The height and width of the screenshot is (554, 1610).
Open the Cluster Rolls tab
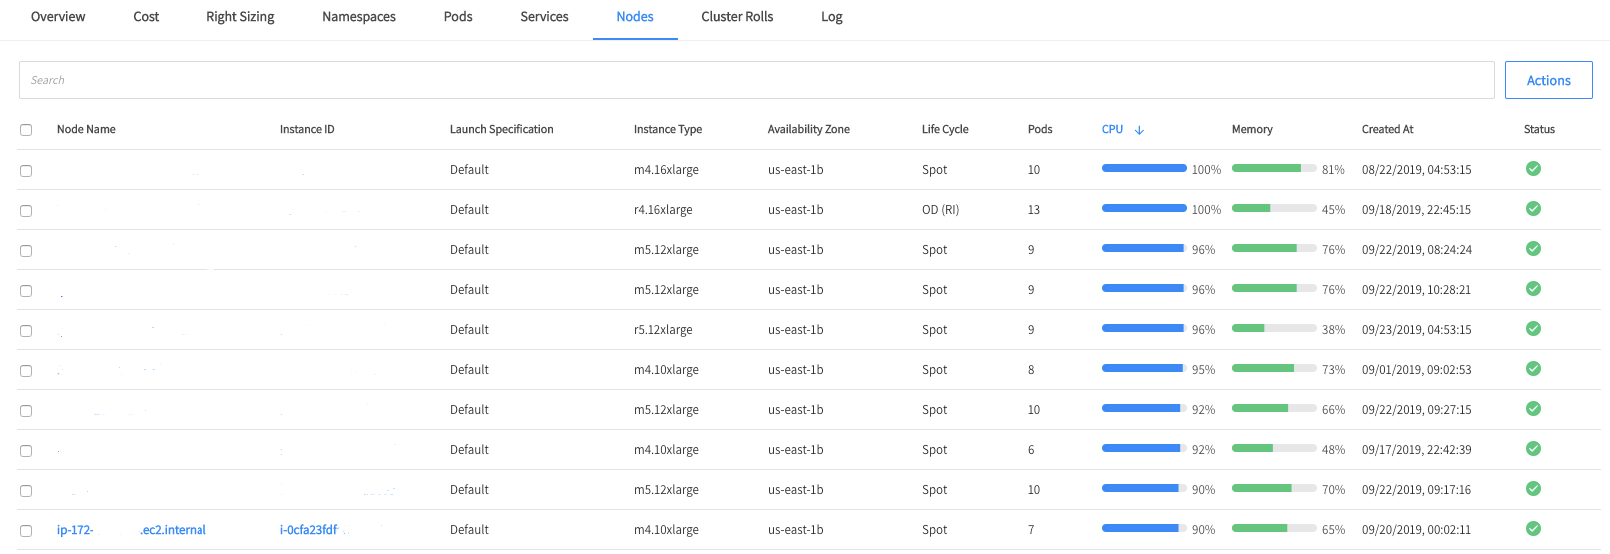737,17
